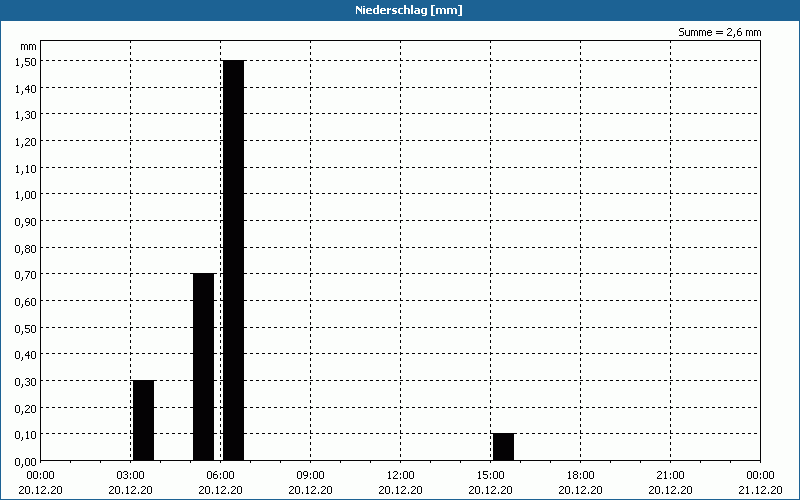The image size is (800, 500).
Task: Click the 1,20 y-axis value
Action: [27, 142]
